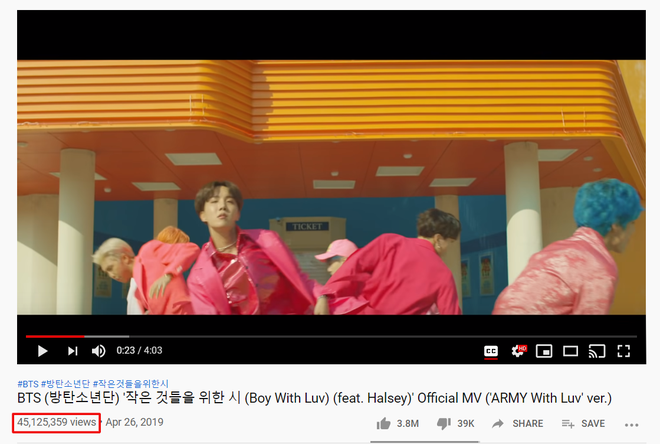Skip to the next video
The width and height of the screenshot is (660, 444).
coord(73,351)
